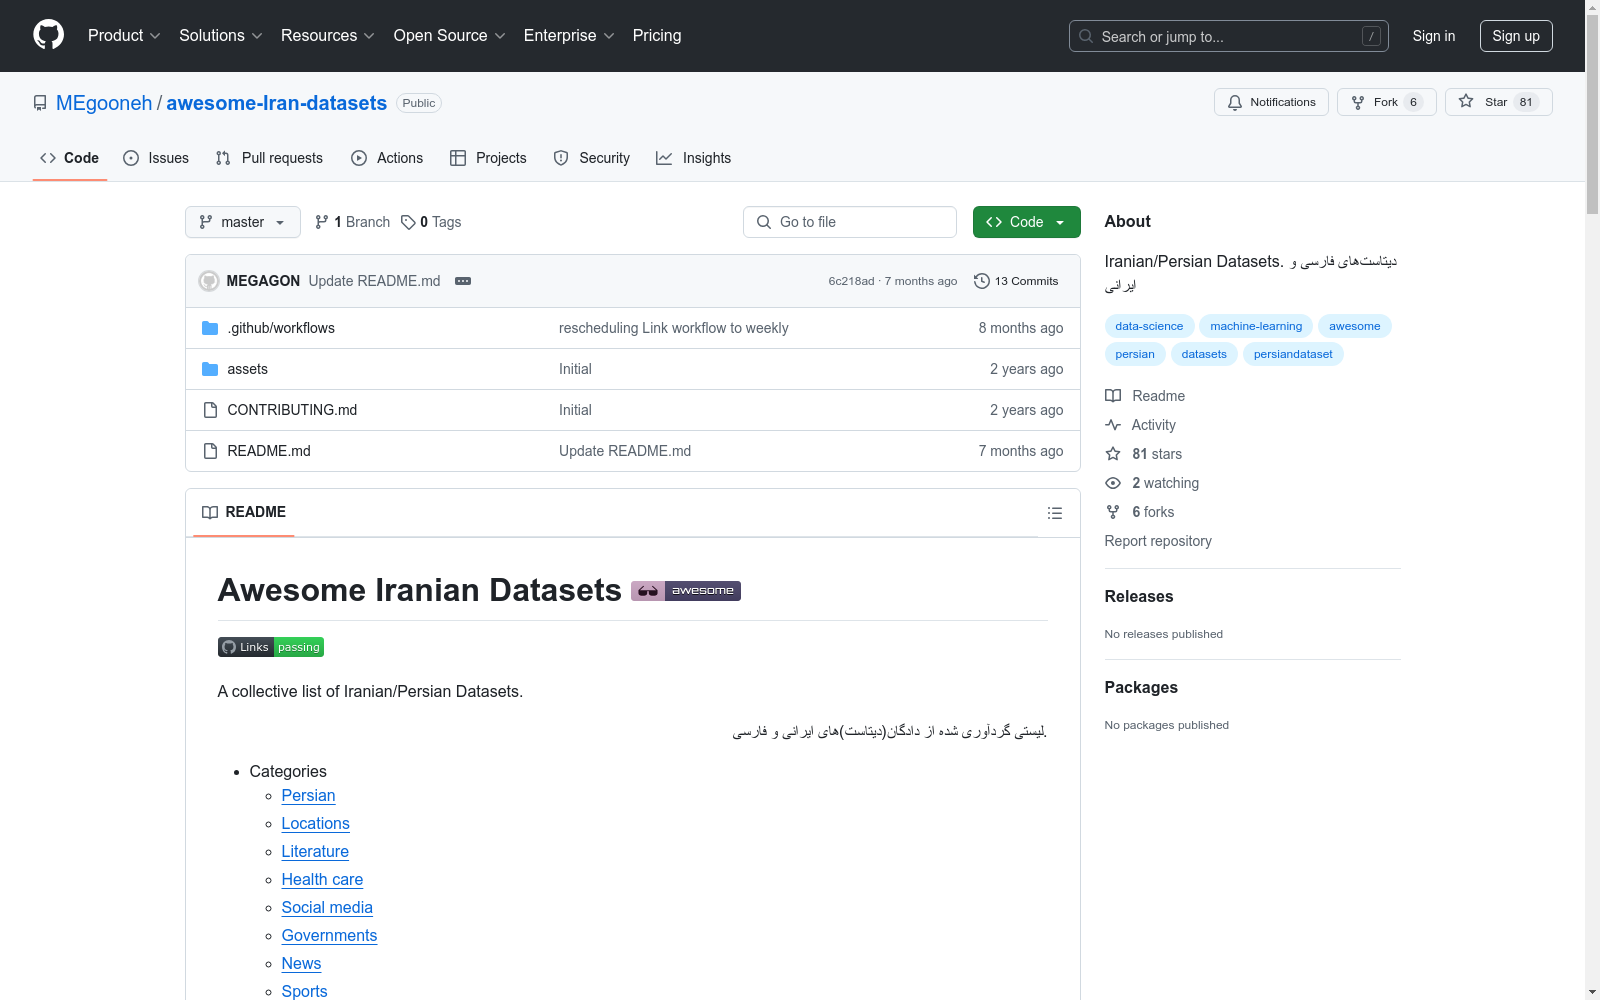Star the awesome-Iran-datasets repository
The width and height of the screenshot is (1600, 1000).
(x=1498, y=102)
